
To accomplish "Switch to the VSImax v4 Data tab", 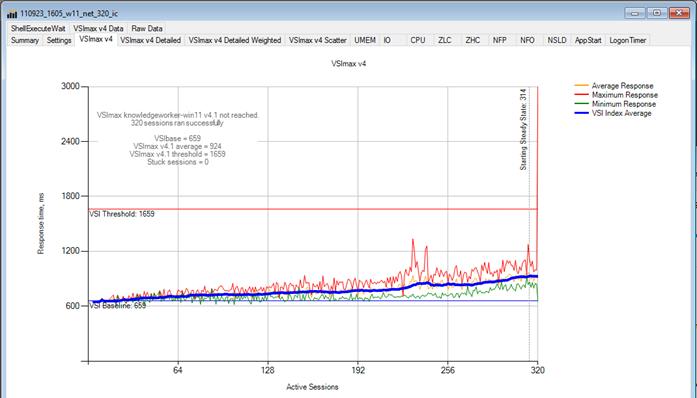I will click(98, 28).
